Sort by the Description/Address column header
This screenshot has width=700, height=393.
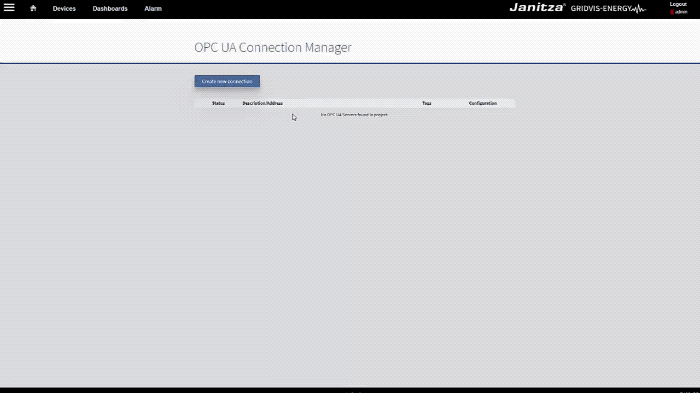point(262,103)
